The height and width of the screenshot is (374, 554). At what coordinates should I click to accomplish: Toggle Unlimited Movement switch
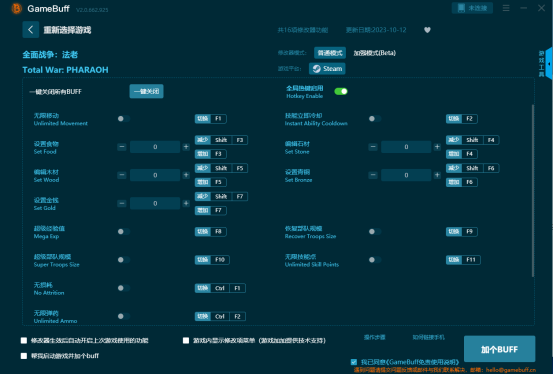click(x=124, y=119)
